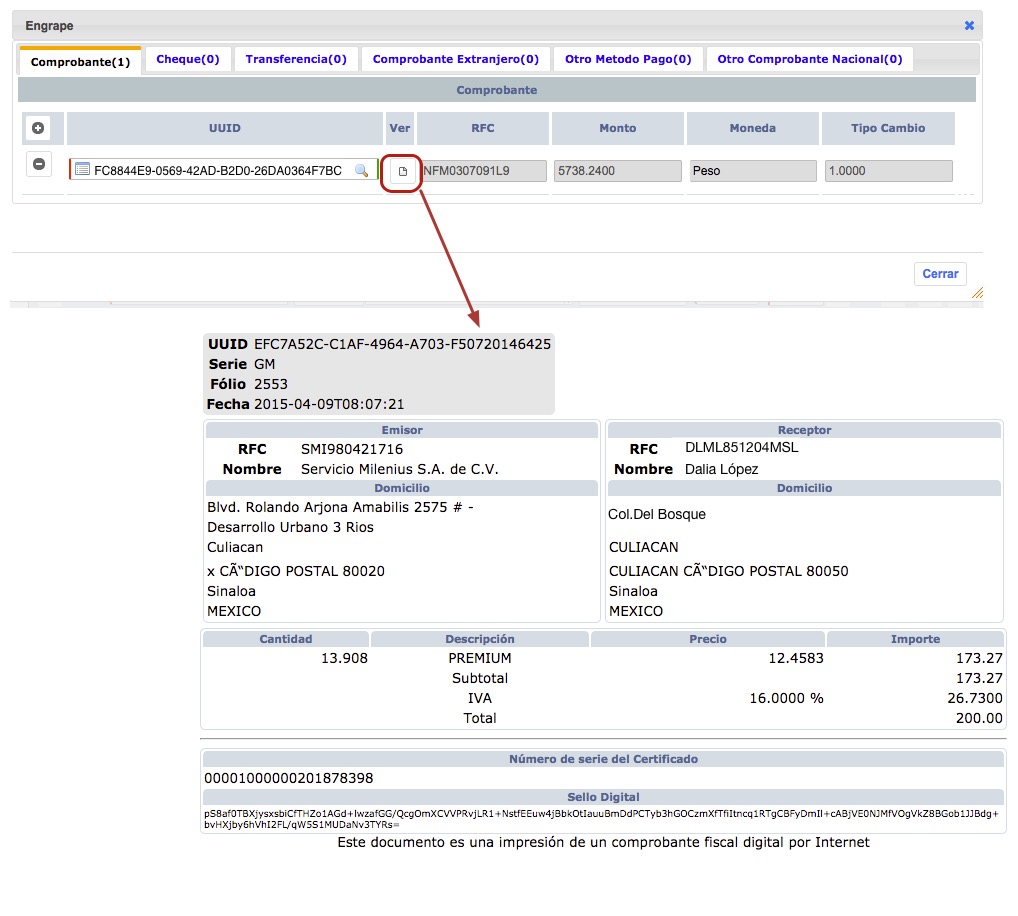Click the Precio value 12.4583
1018x916 pixels.
tap(796, 658)
